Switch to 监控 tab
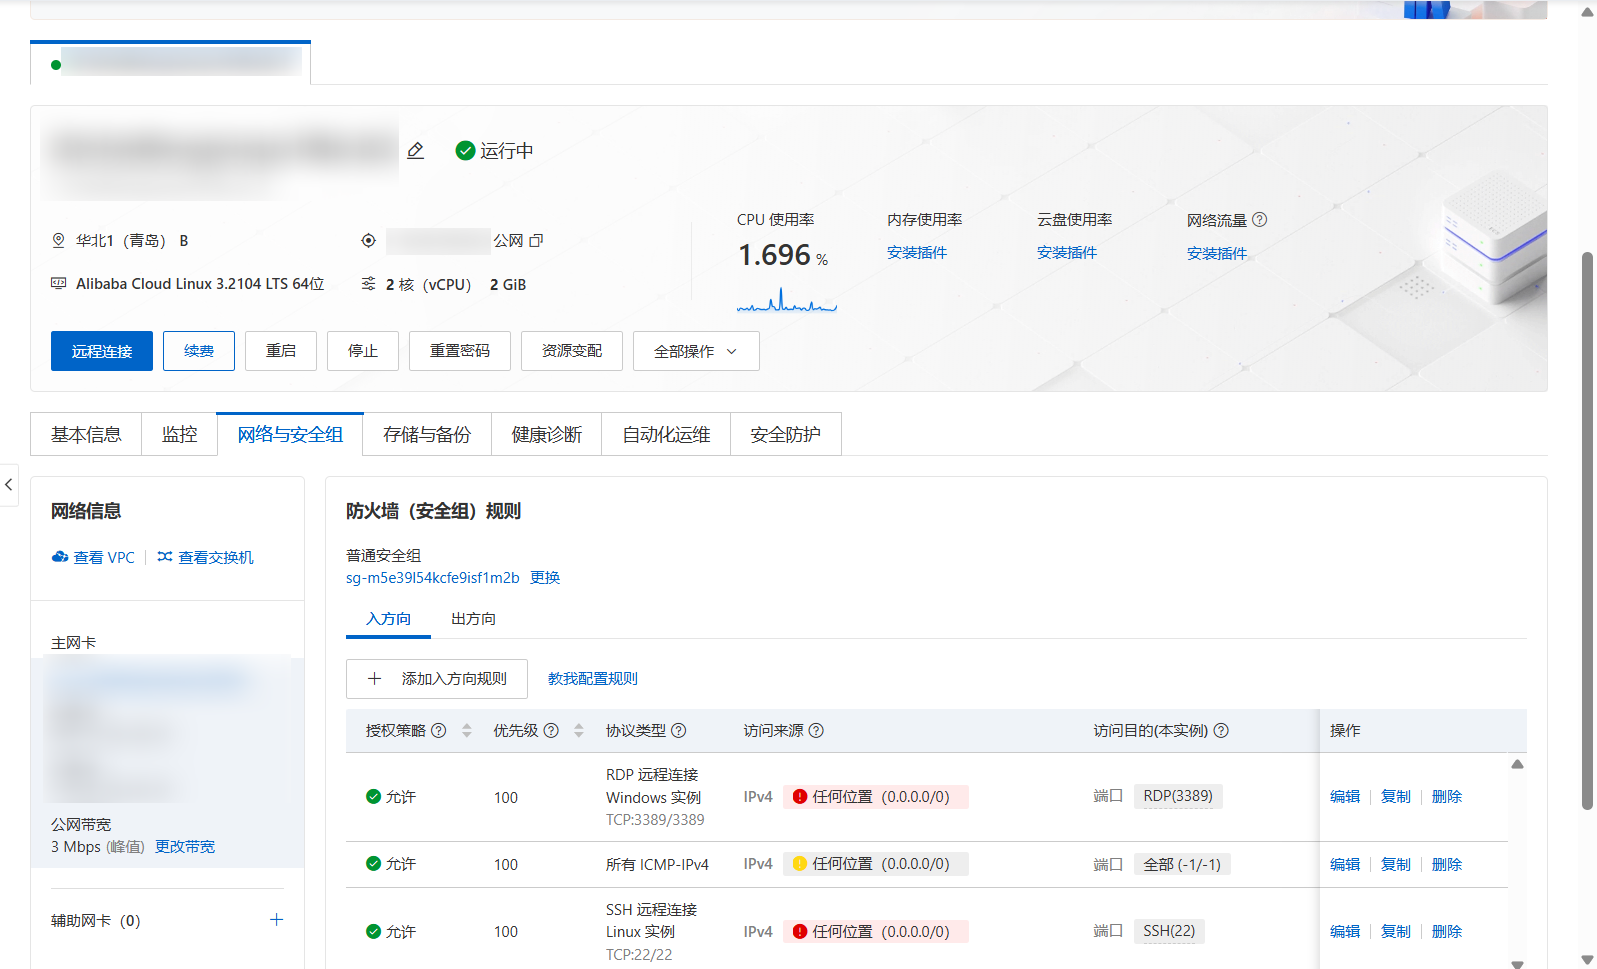Image resolution: width=1597 pixels, height=969 pixels. (180, 434)
